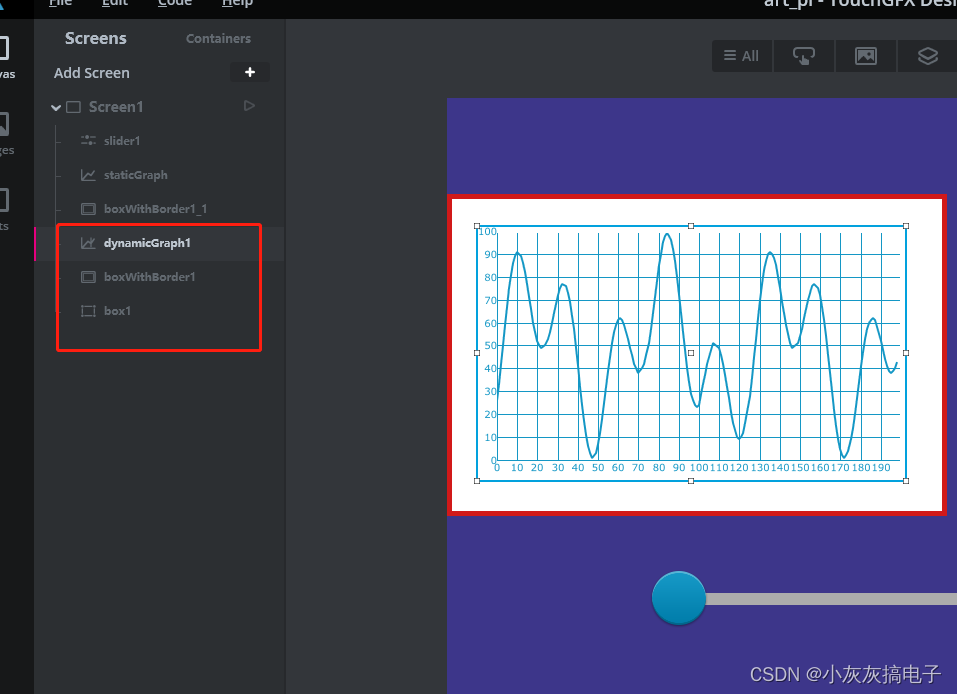Click the containers filter icon in the widget toolbar
The width and height of the screenshot is (957, 694).
point(928,56)
